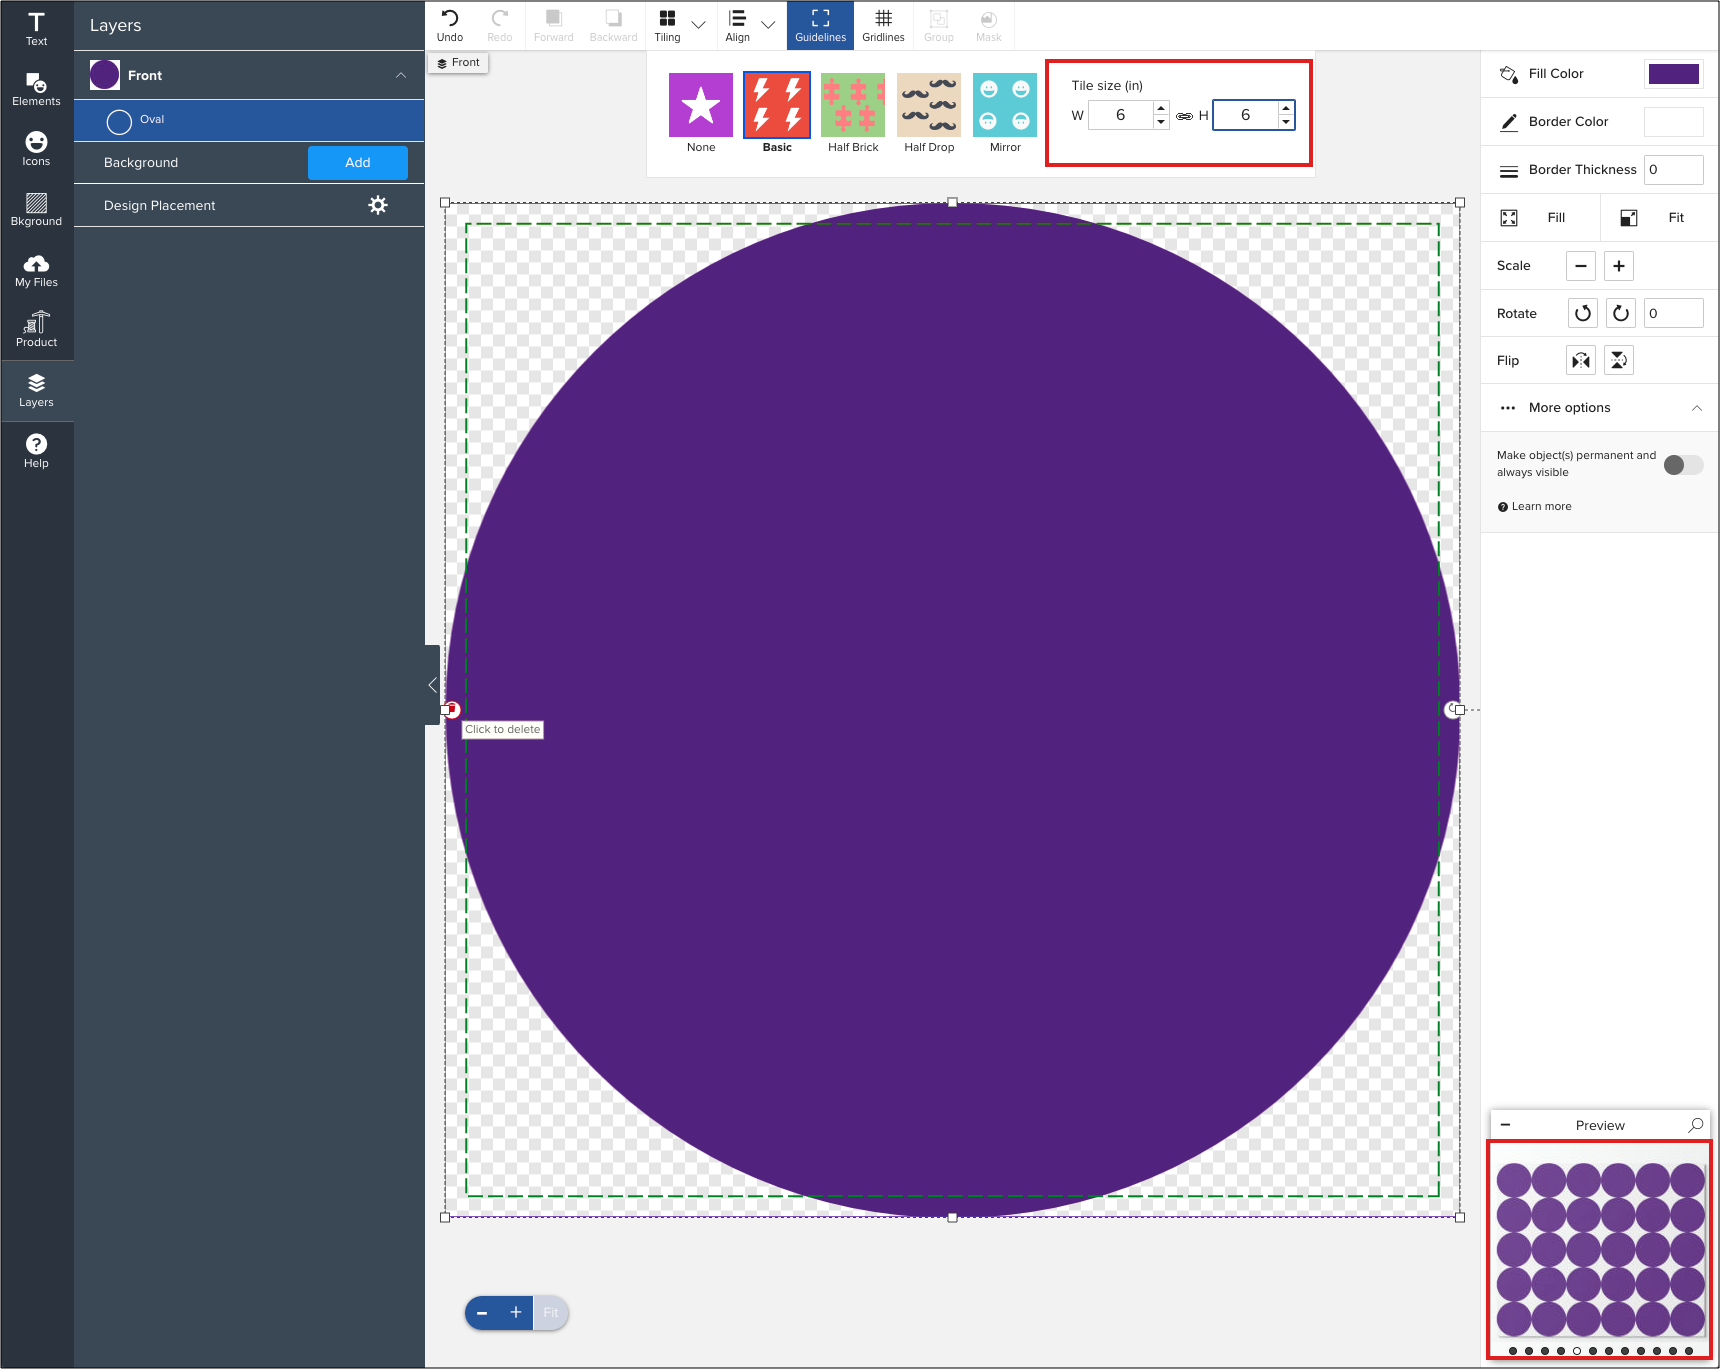Click the Preview magnifier icon
This screenshot has width=1720, height=1369.
1696,1125
